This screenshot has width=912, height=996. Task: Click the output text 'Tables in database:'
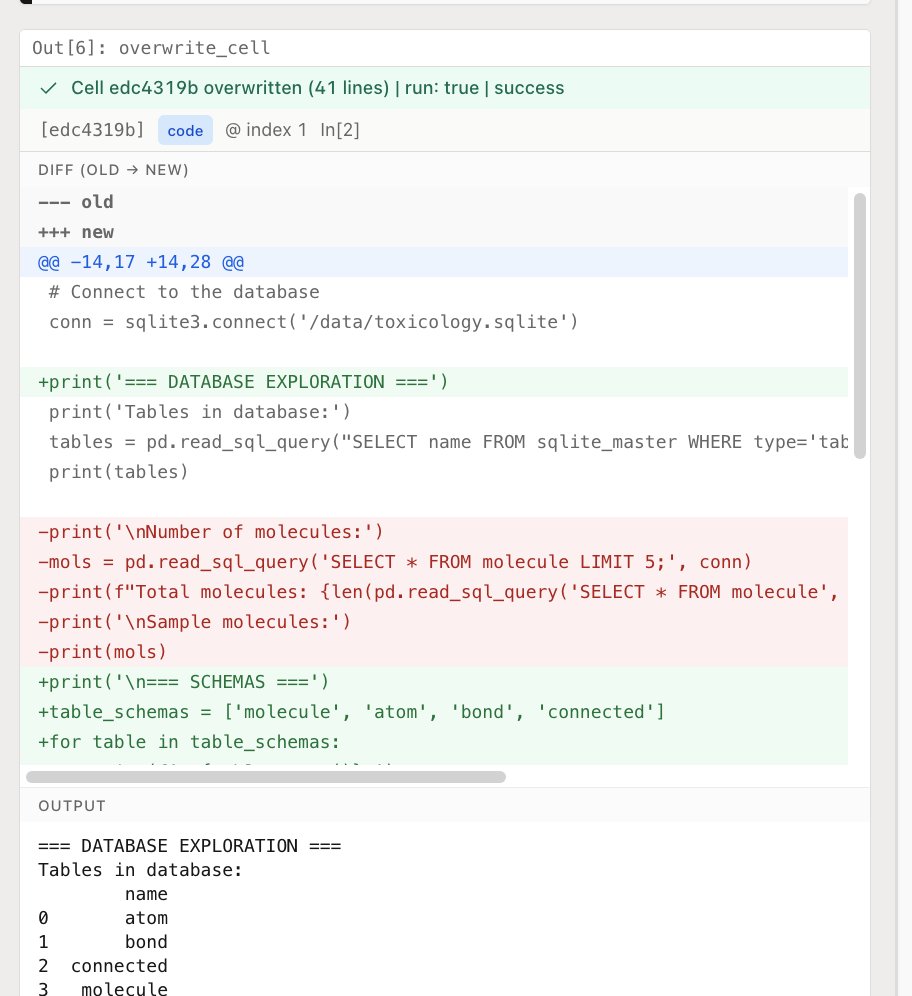140,870
